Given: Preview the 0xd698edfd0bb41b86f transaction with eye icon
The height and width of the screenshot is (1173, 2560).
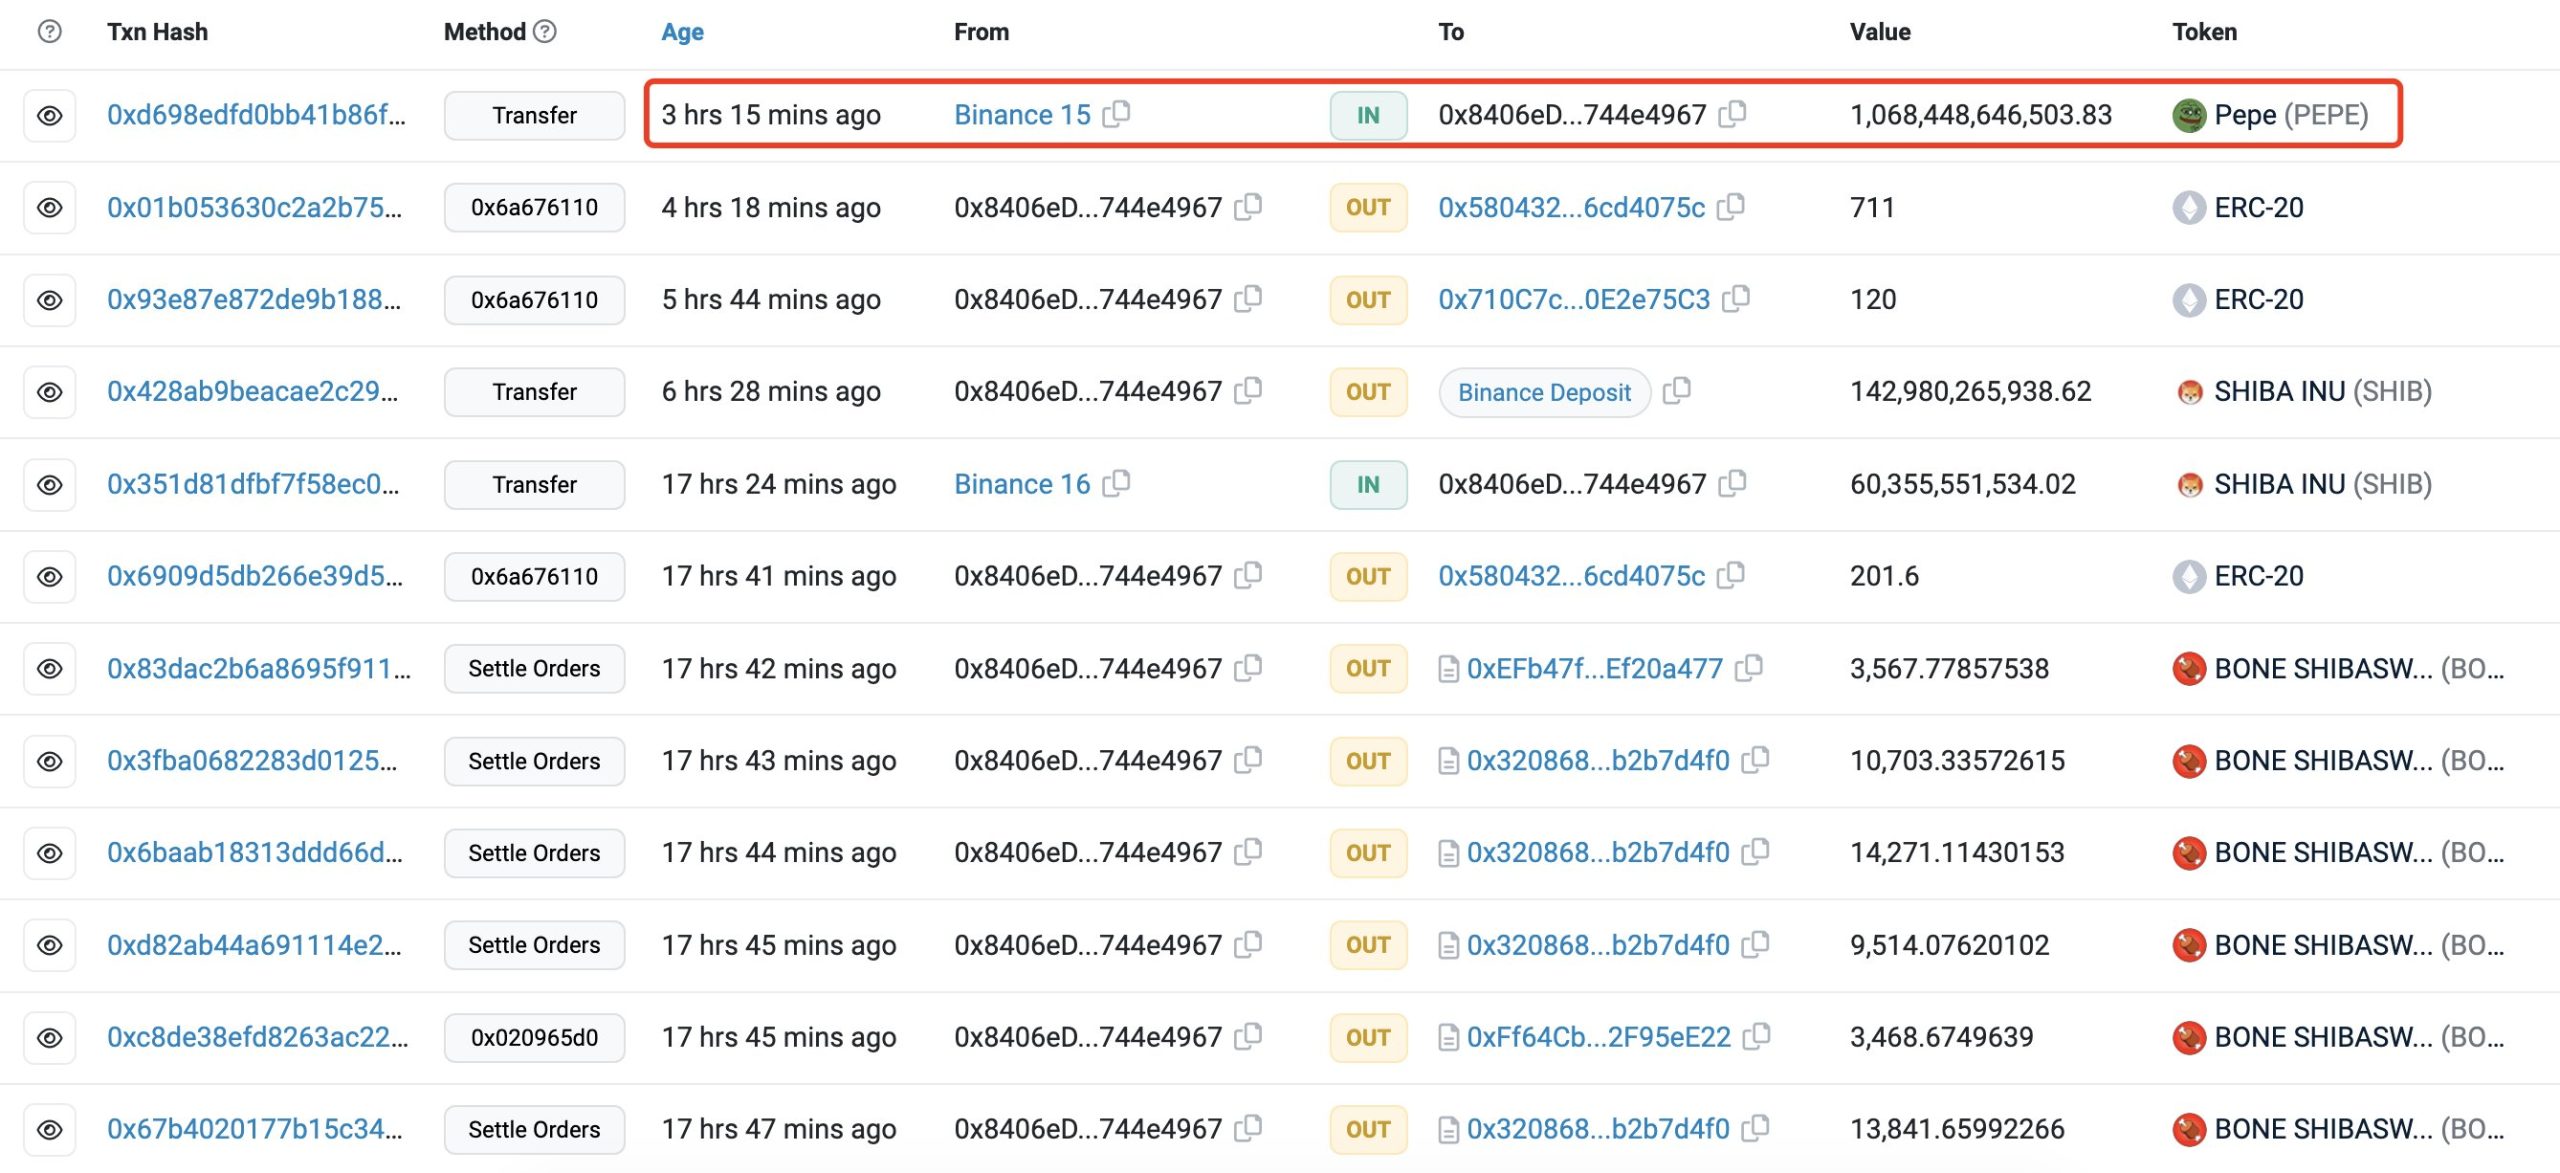Looking at the screenshot, I should tap(50, 115).
